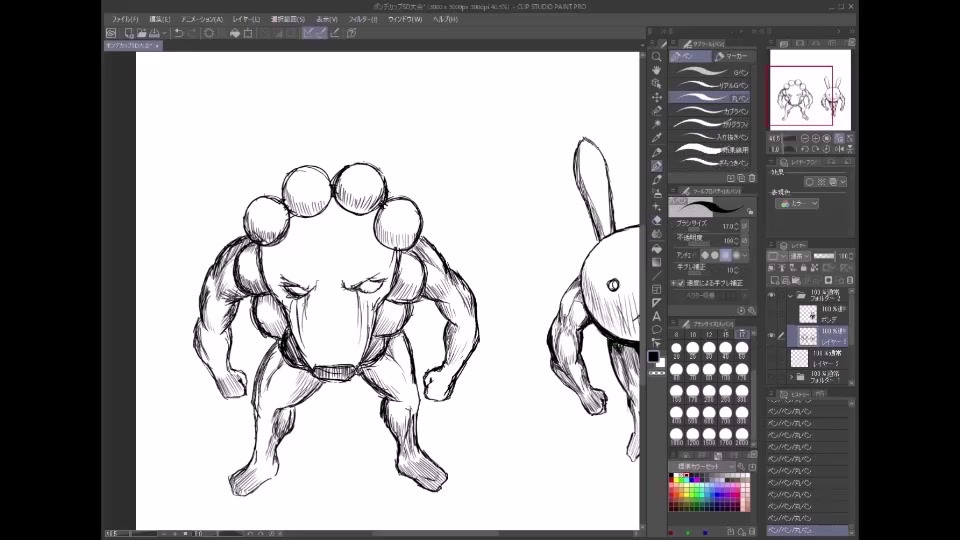Select the Balloon tool

point(656,329)
